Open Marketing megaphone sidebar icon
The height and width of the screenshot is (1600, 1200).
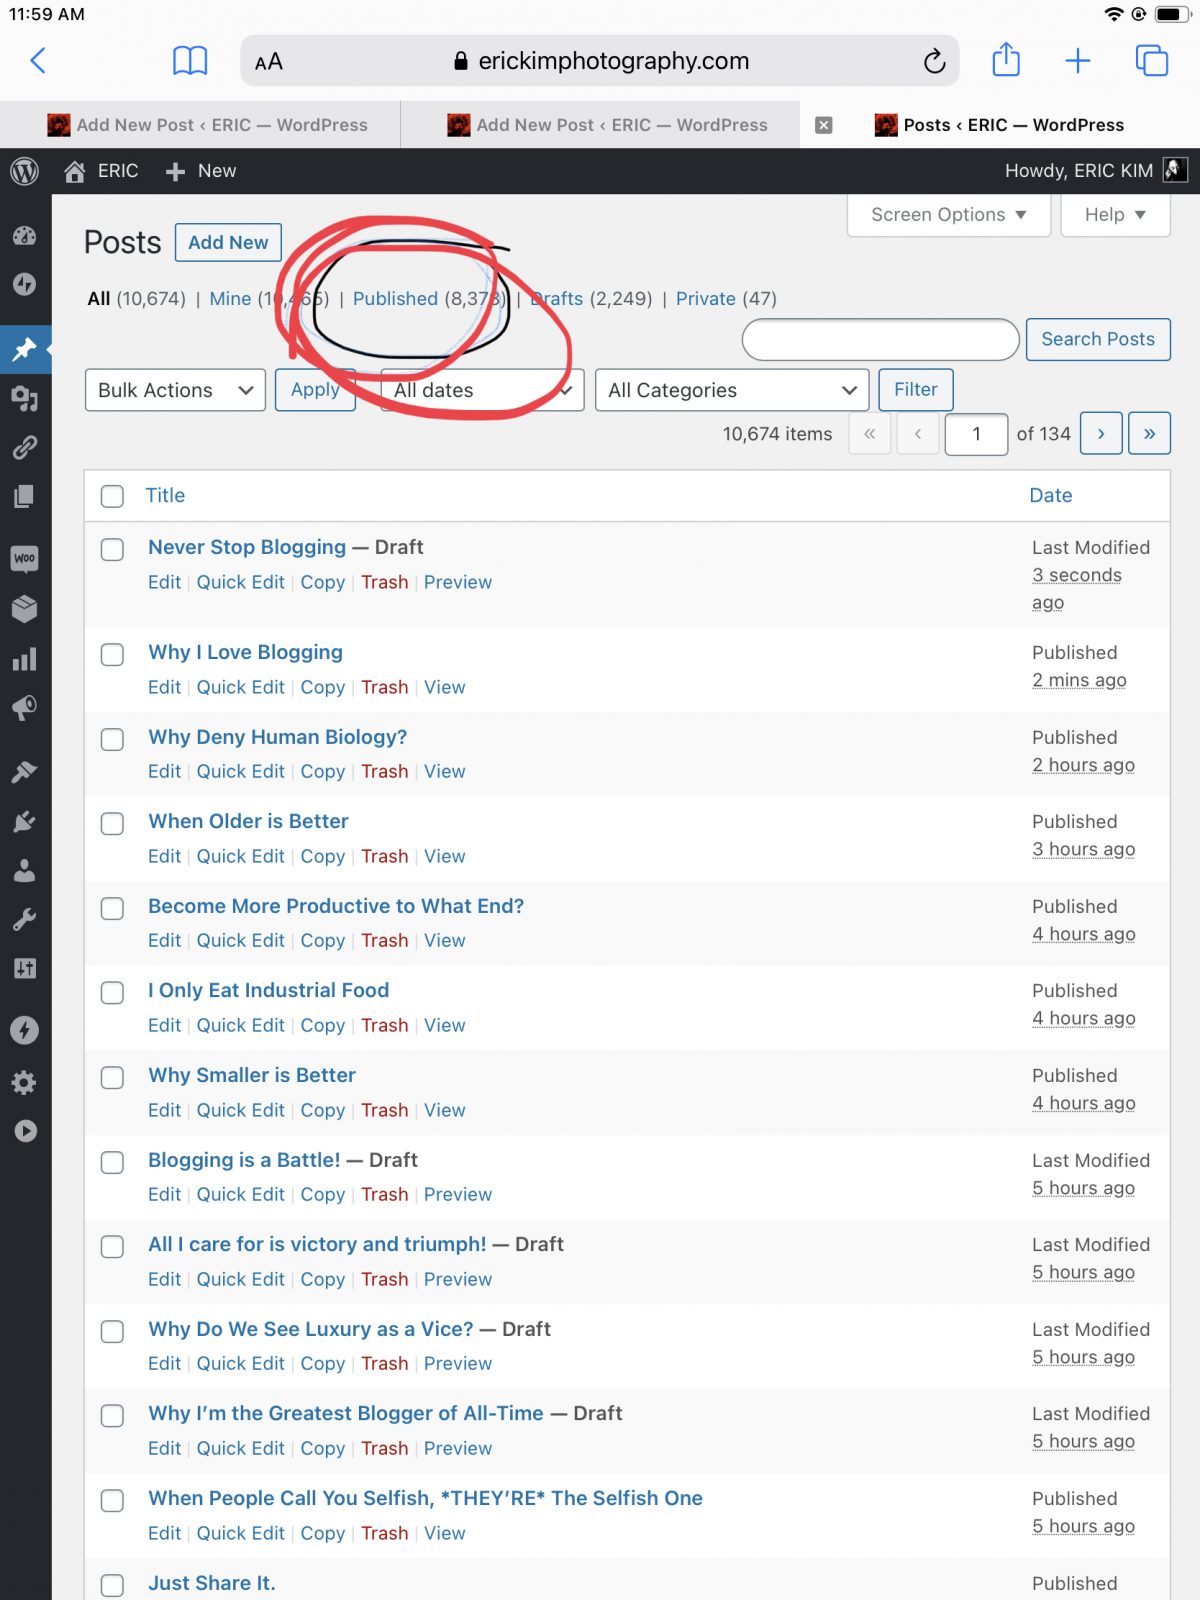coord(25,708)
